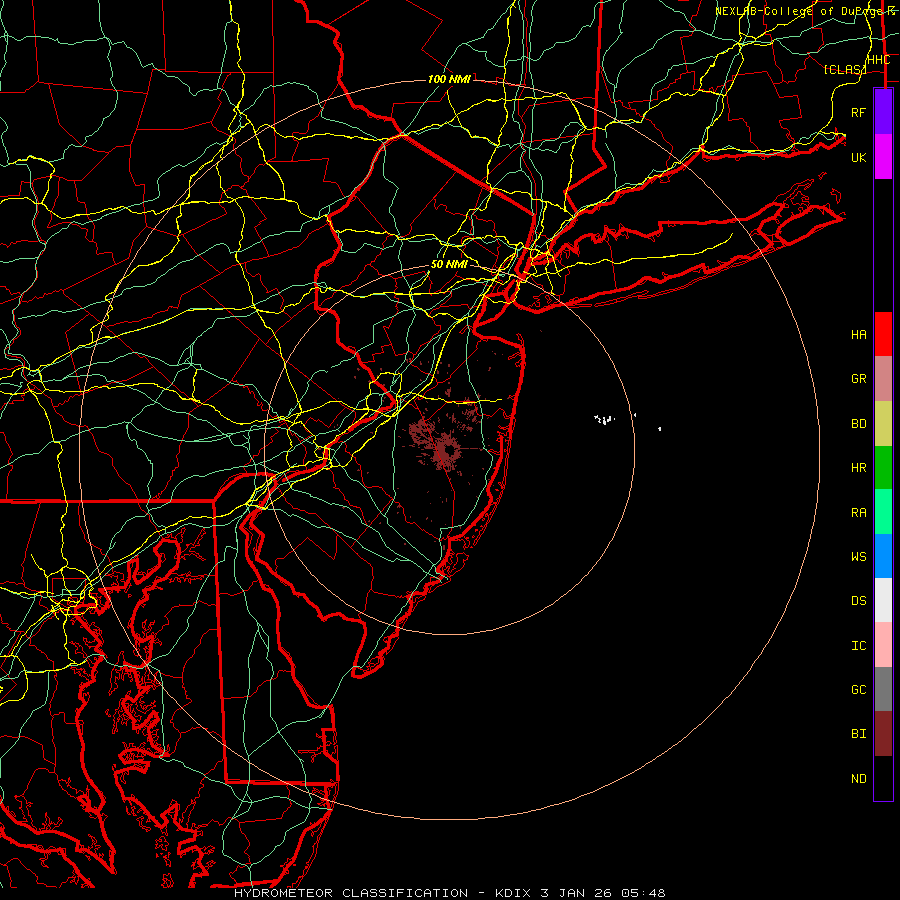900x900 pixels.
Task: Click the magenta UK legend color swatch
Action: pyautogui.click(x=883, y=157)
